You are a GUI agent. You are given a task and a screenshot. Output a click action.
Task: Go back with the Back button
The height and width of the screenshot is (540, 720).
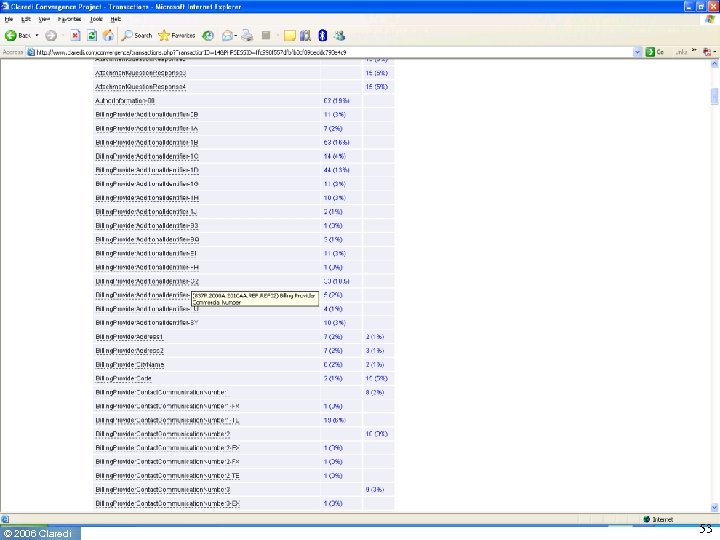coord(17,35)
